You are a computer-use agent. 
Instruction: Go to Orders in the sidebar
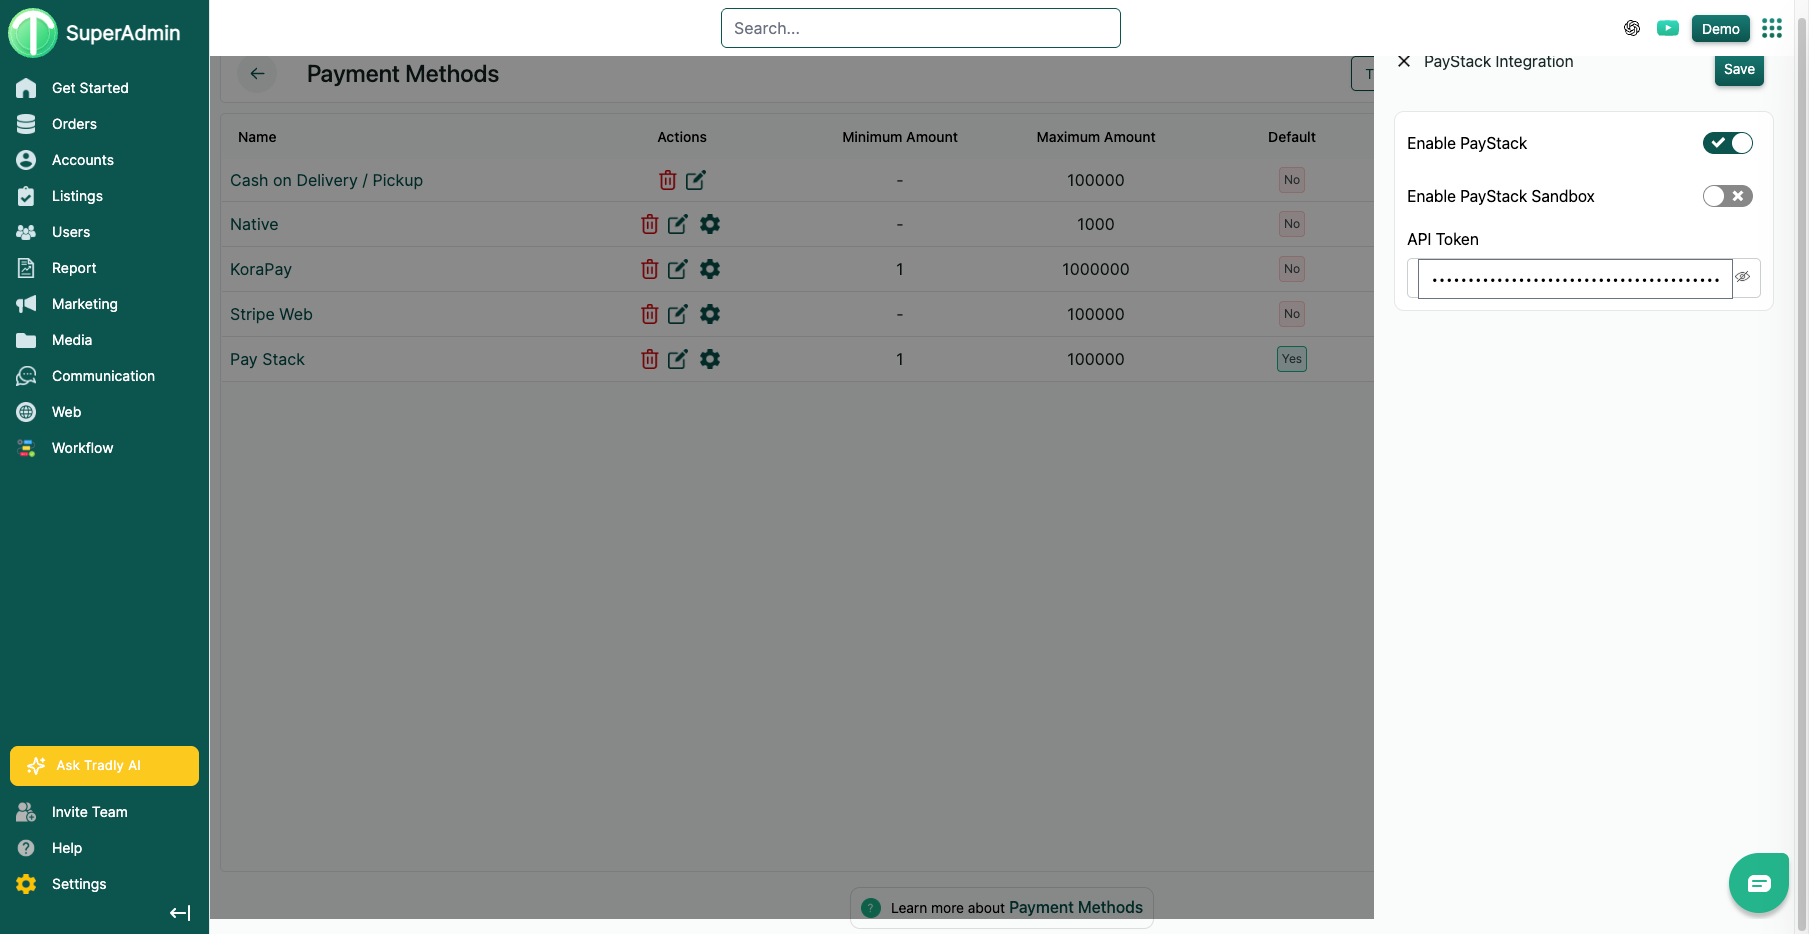coord(74,124)
